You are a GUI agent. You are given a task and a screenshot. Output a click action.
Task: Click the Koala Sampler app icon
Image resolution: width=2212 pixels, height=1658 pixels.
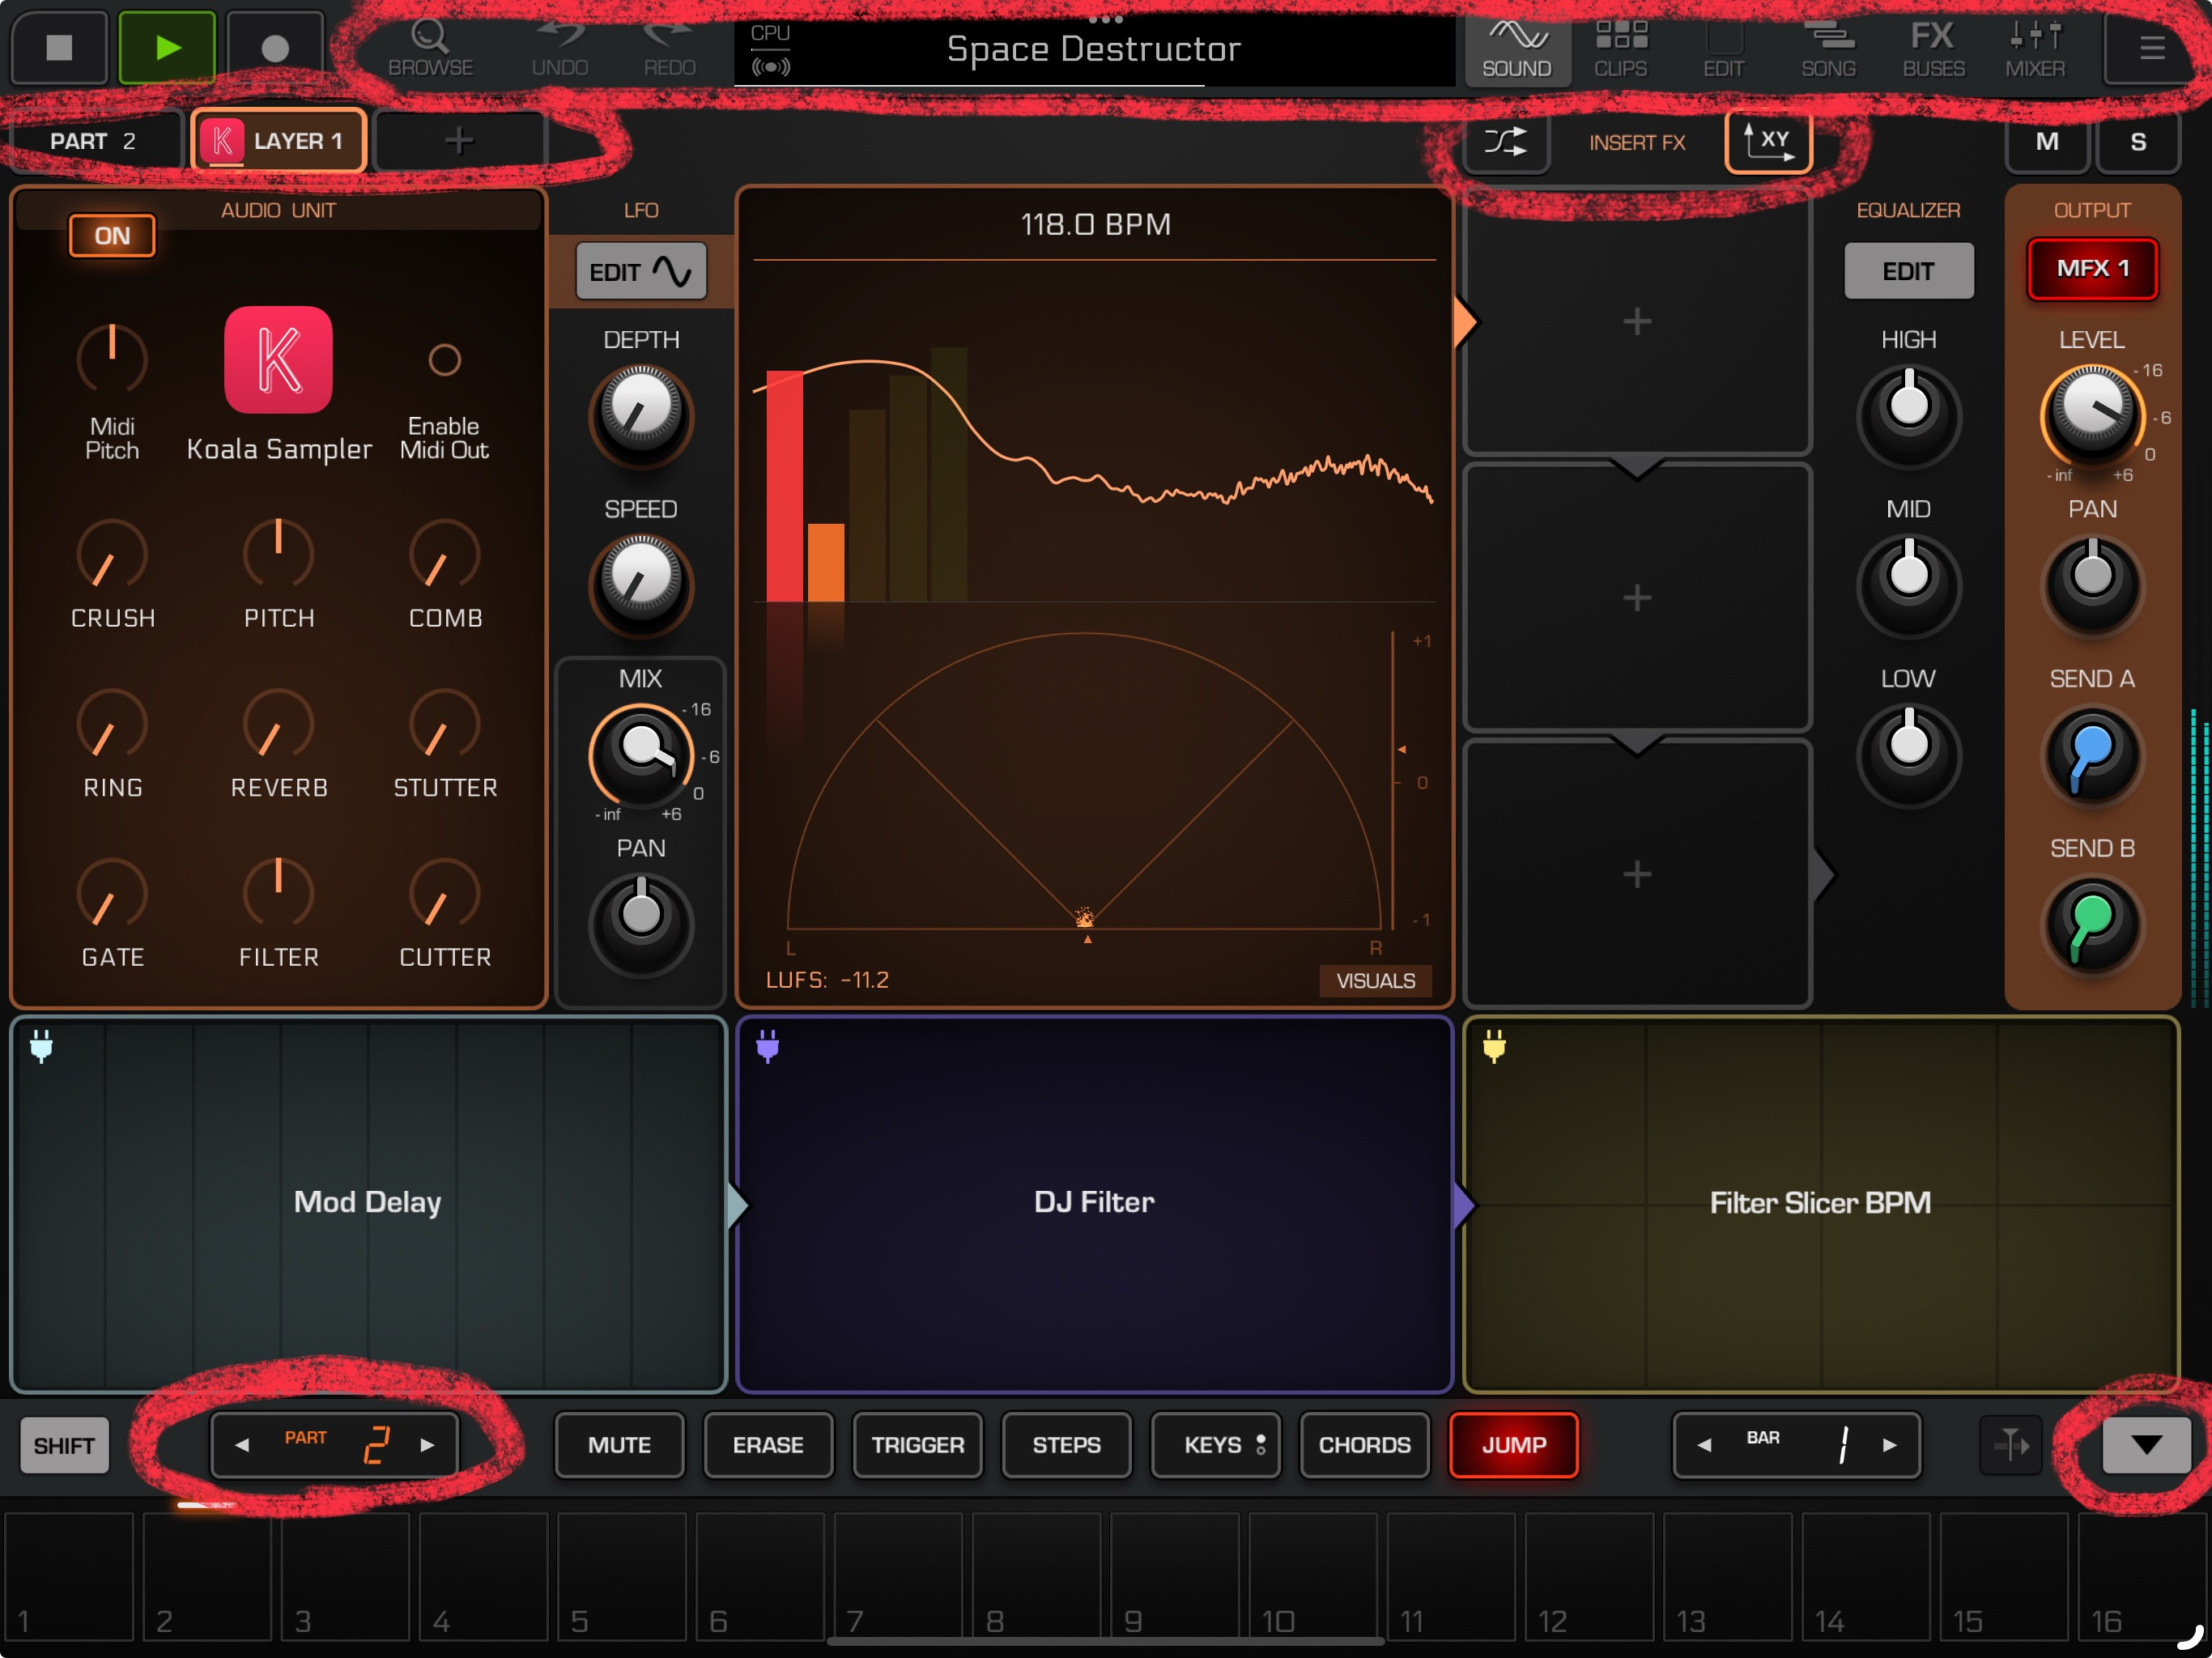coord(278,360)
